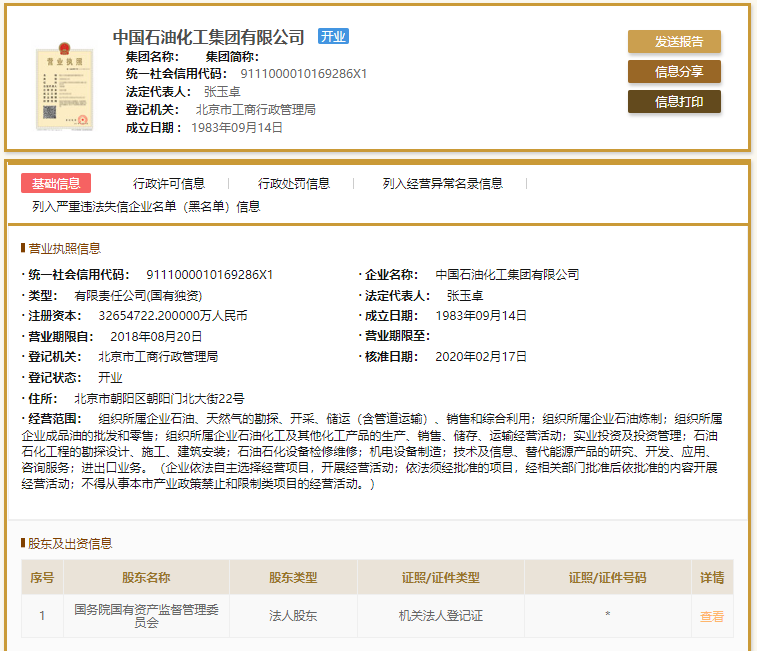Click the 发送报告 button
The width and height of the screenshot is (757, 651).
point(674,42)
